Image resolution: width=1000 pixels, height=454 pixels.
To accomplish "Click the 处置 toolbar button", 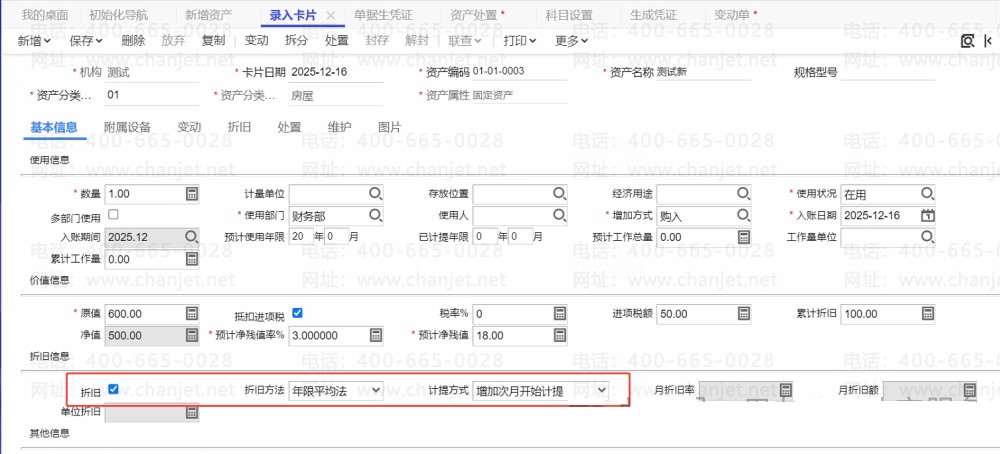I will [337, 41].
